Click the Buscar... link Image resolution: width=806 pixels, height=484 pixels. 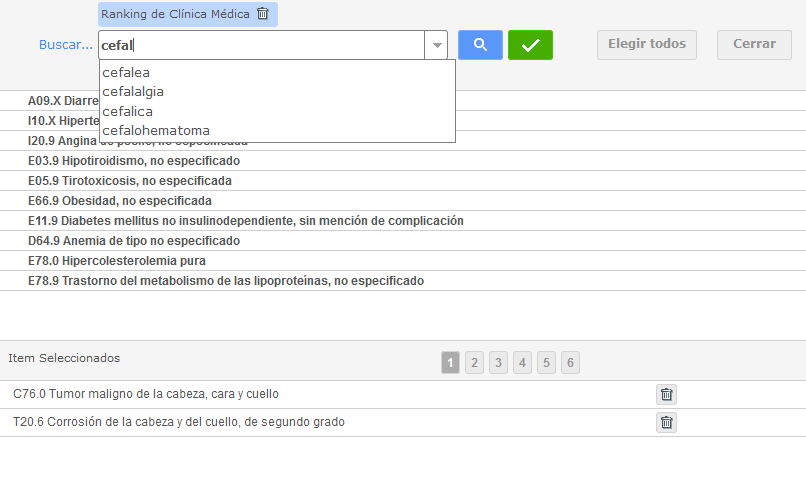click(x=66, y=45)
